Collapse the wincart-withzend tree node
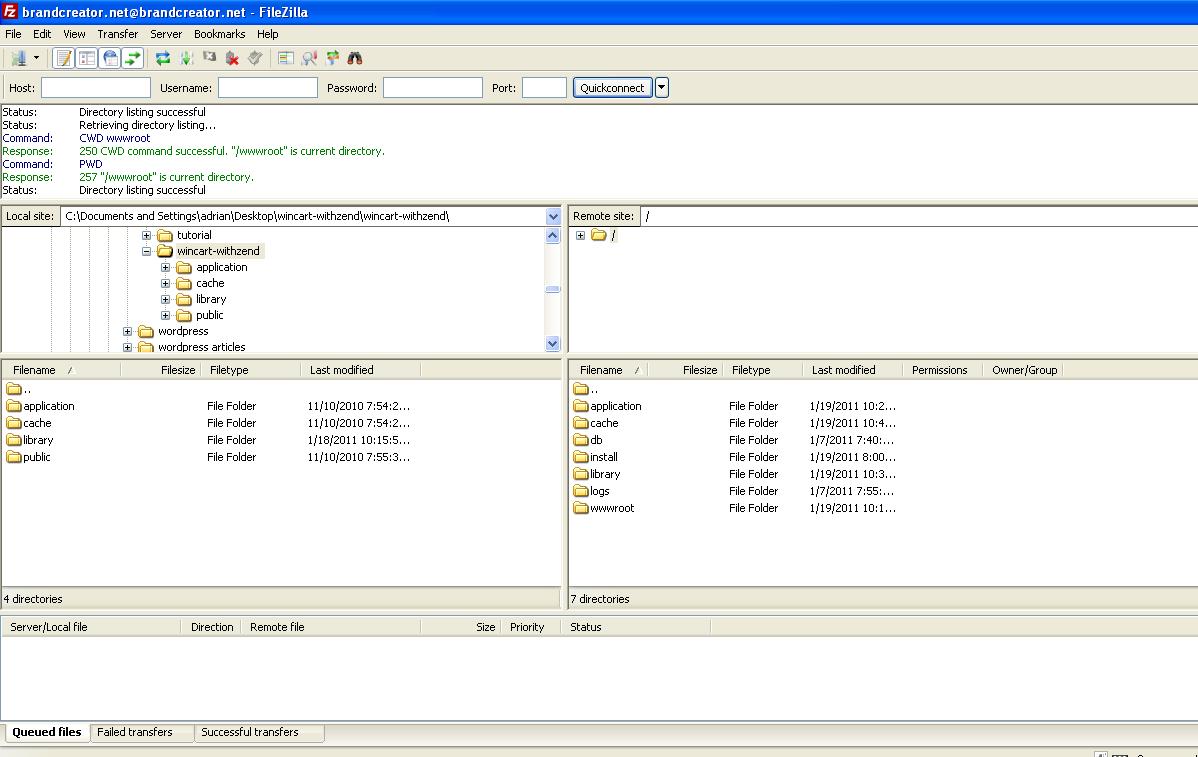This screenshot has height=757, width=1198. tap(147, 251)
